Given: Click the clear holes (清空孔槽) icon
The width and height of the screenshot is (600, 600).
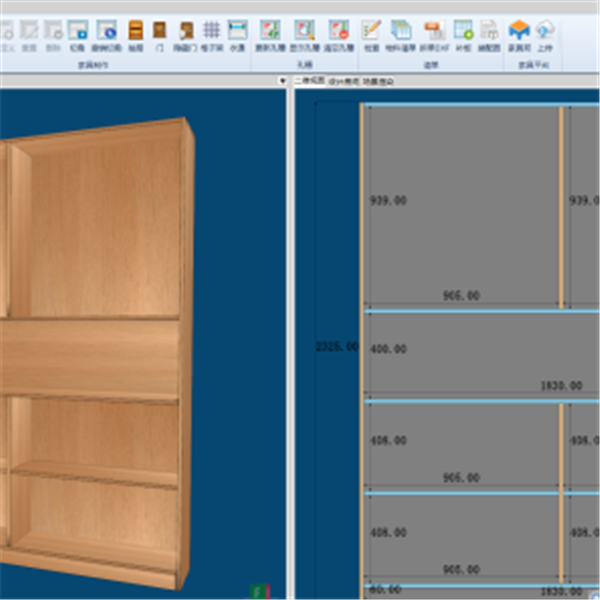Looking at the screenshot, I should [x=339, y=32].
